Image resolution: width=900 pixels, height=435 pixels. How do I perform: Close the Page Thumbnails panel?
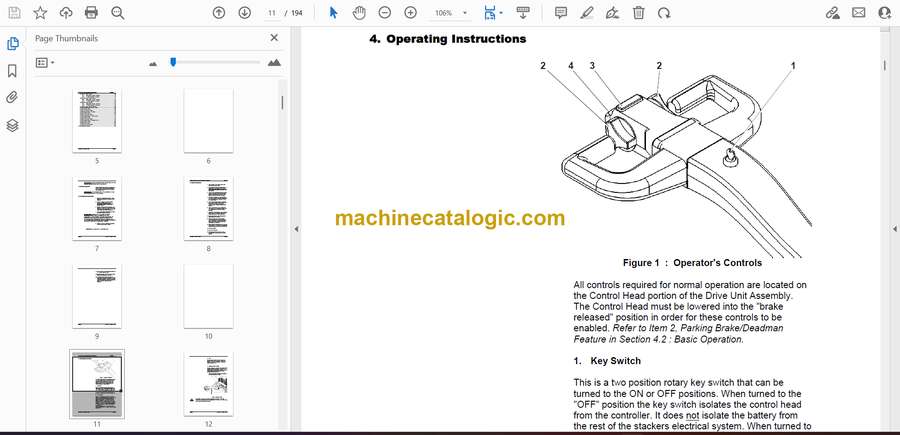(274, 38)
